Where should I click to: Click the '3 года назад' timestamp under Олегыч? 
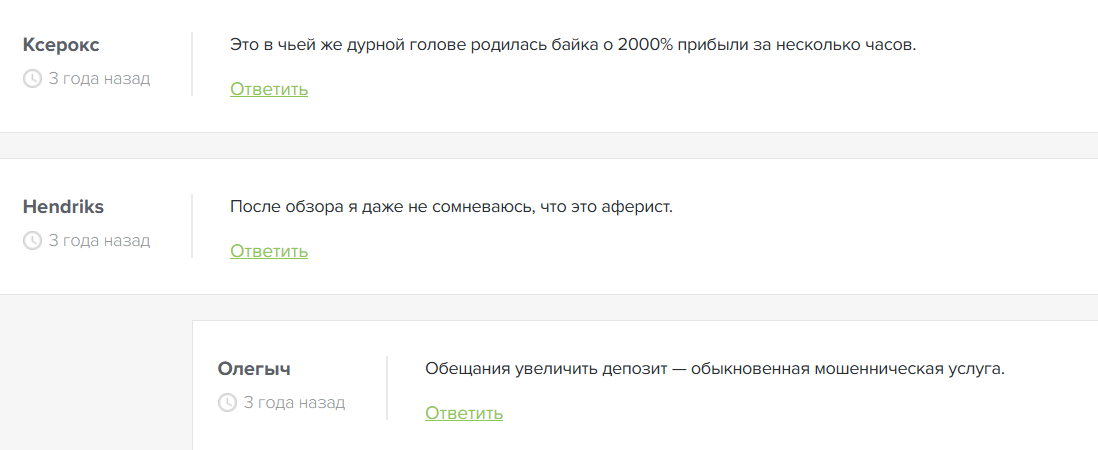point(294,402)
